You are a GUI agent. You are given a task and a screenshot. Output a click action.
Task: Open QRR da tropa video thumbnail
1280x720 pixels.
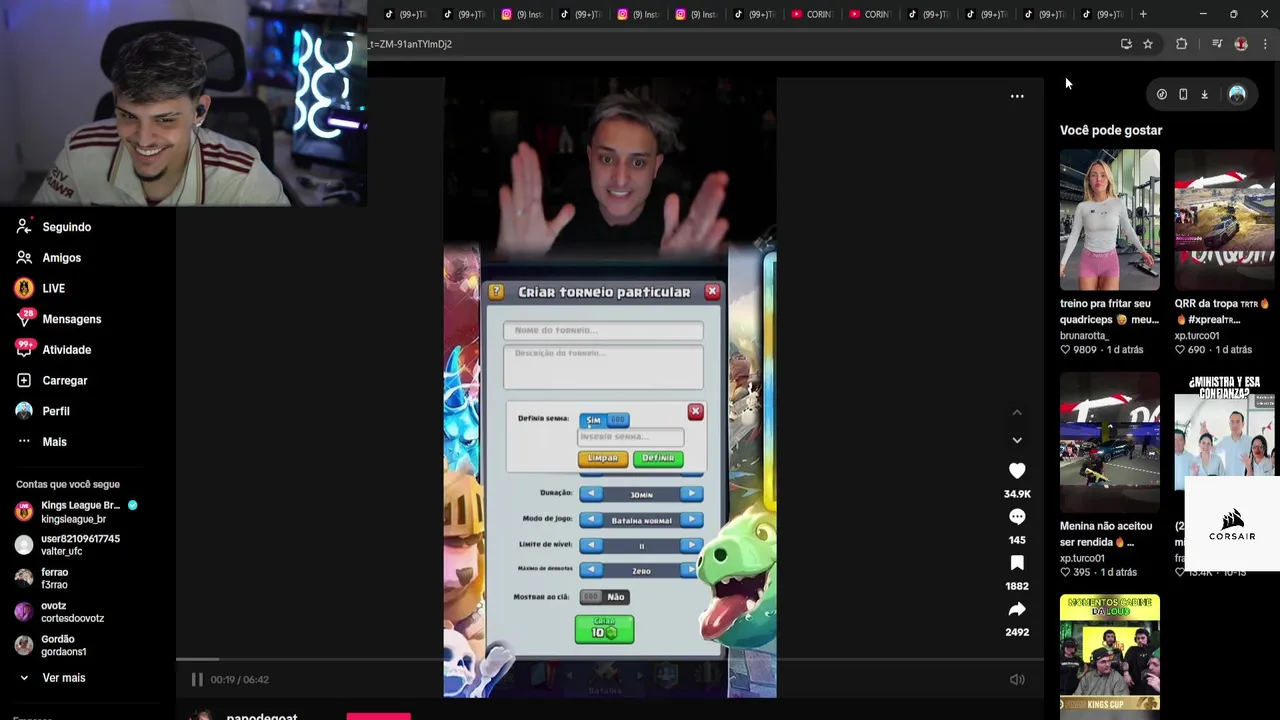click(1224, 220)
